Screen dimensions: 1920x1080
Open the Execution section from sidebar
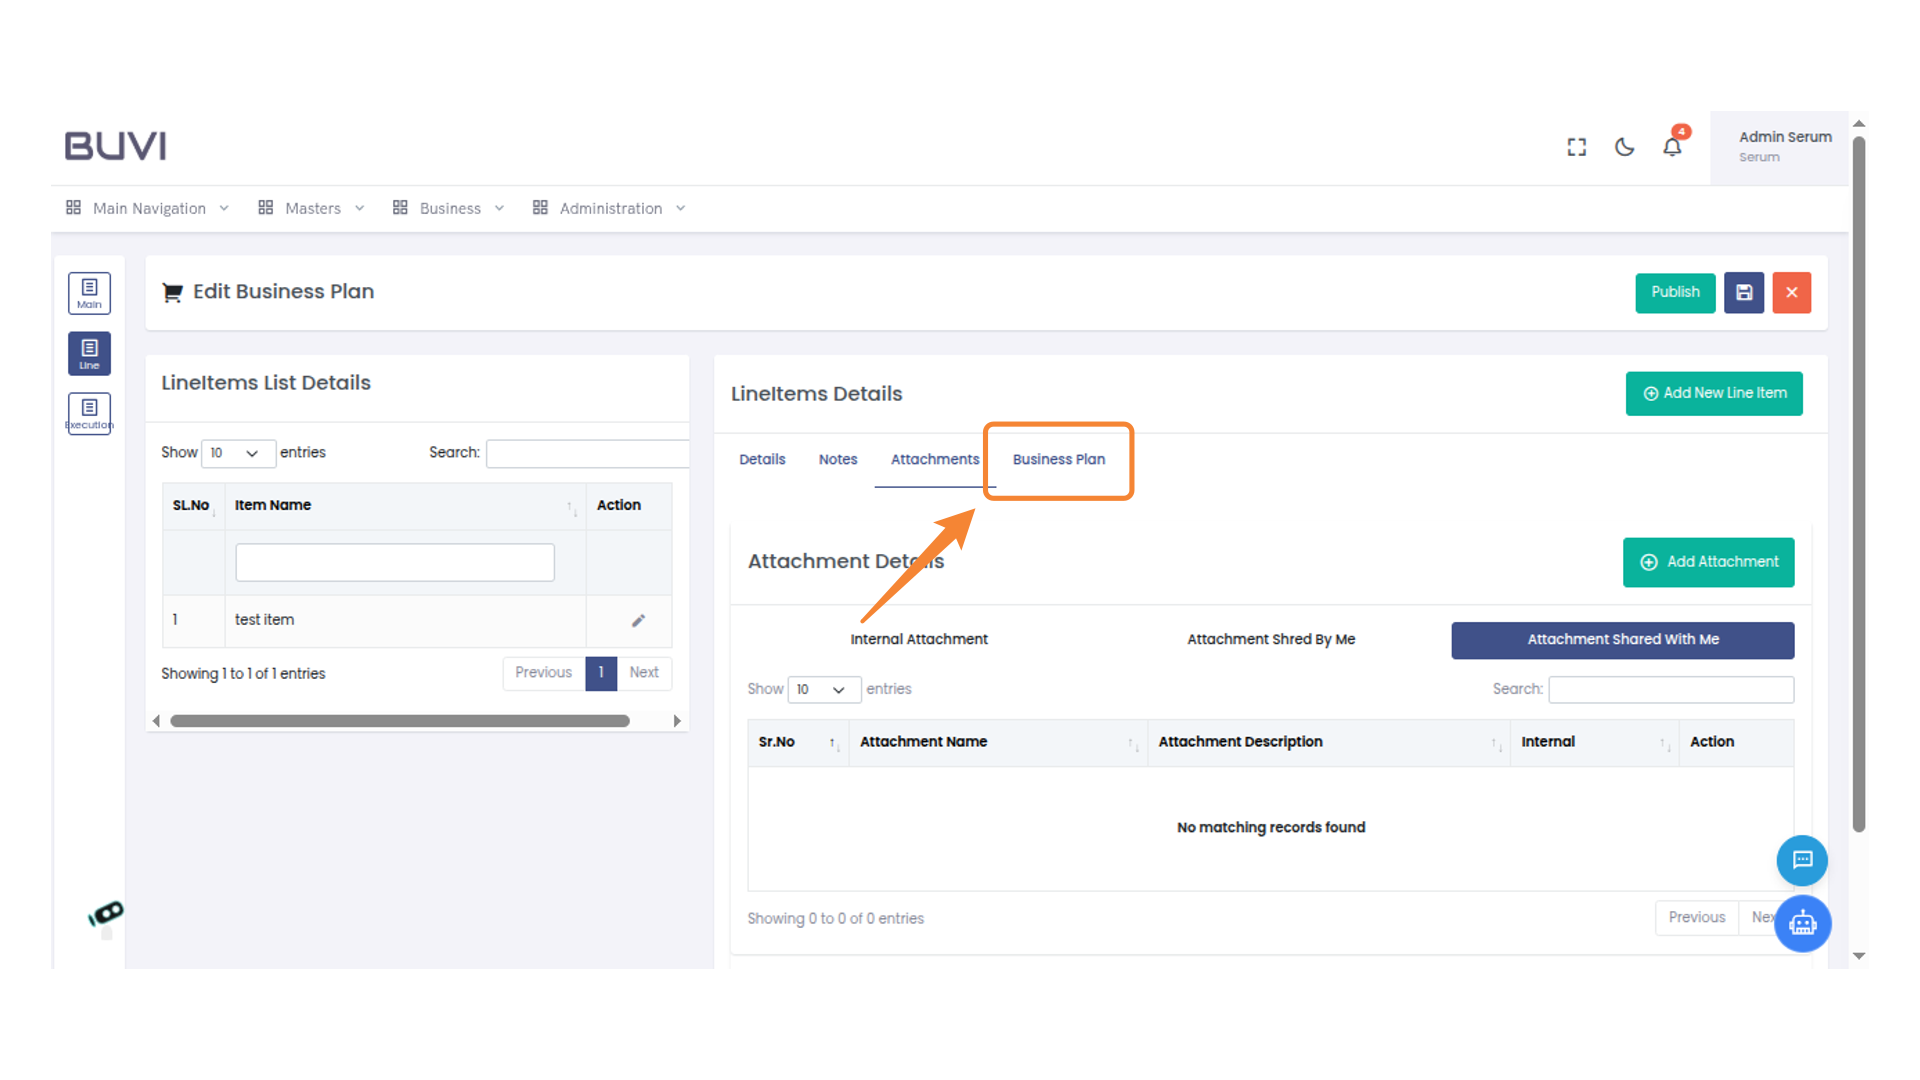[x=89, y=413]
